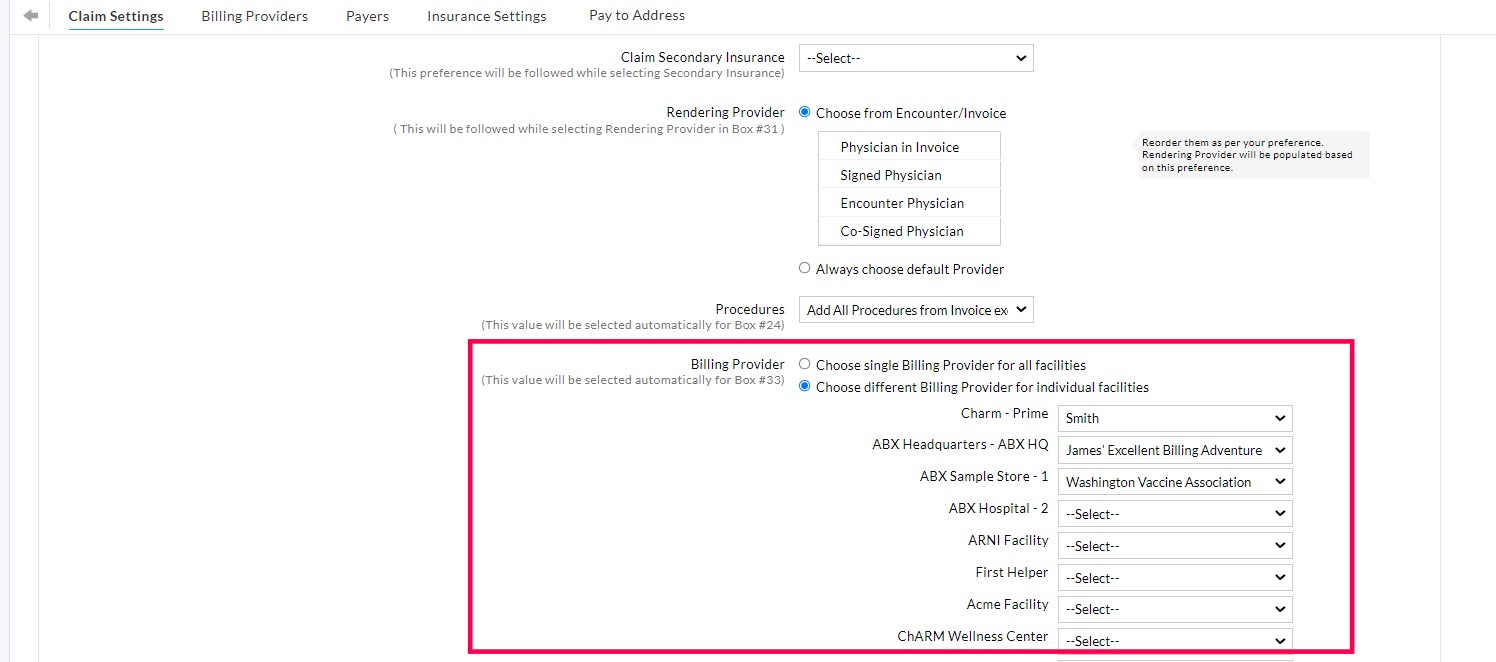1496x662 pixels.
Task: Click the back arrow to return
Action: coord(30,14)
